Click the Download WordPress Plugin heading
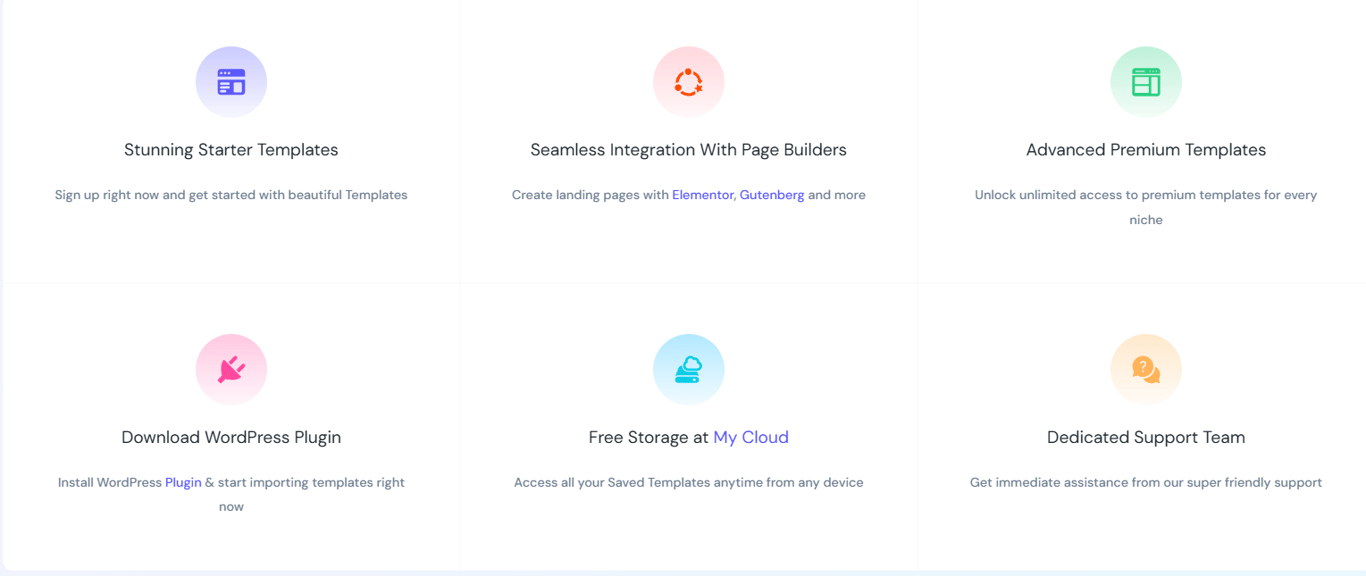This screenshot has height=576, width=1366. pyautogui.click(x=231, y=437)
